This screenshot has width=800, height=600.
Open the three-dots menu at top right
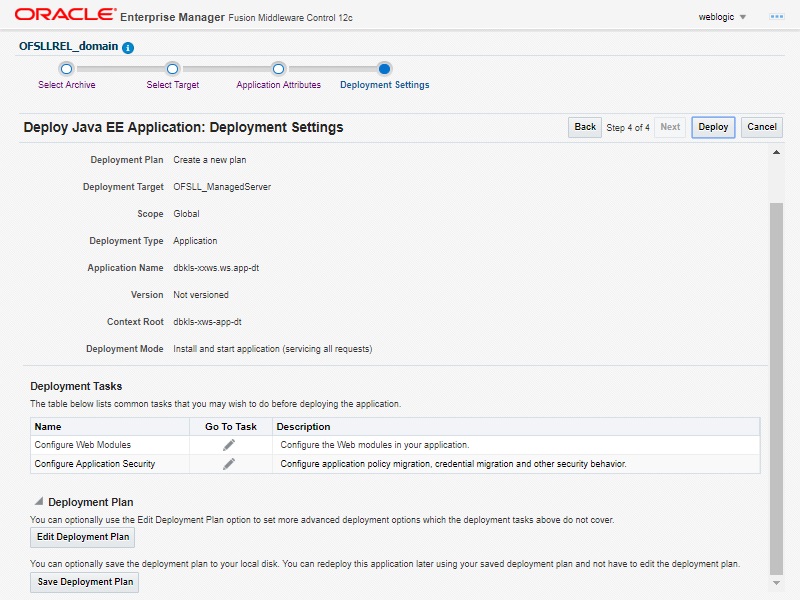777,17
